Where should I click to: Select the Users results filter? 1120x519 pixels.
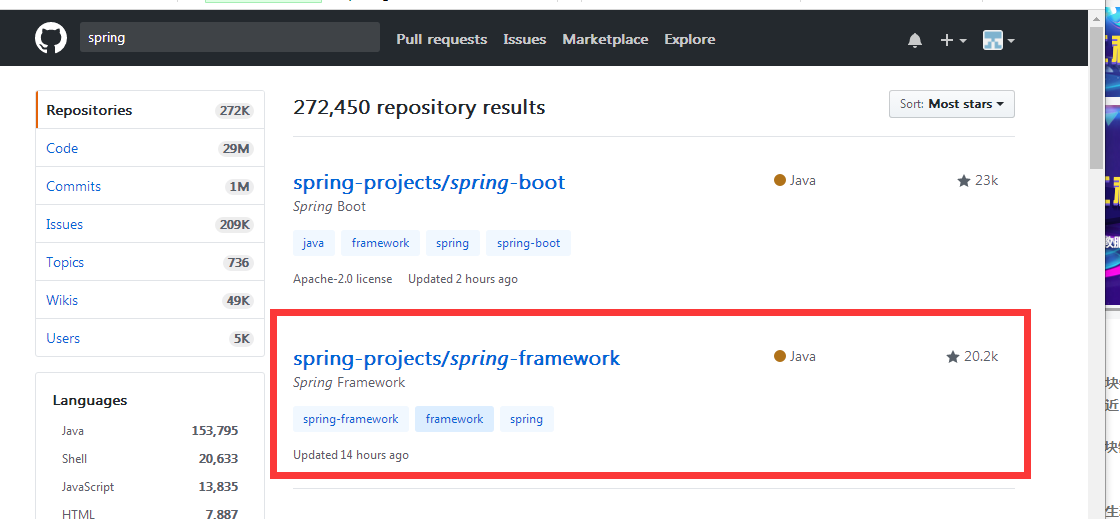150,338
